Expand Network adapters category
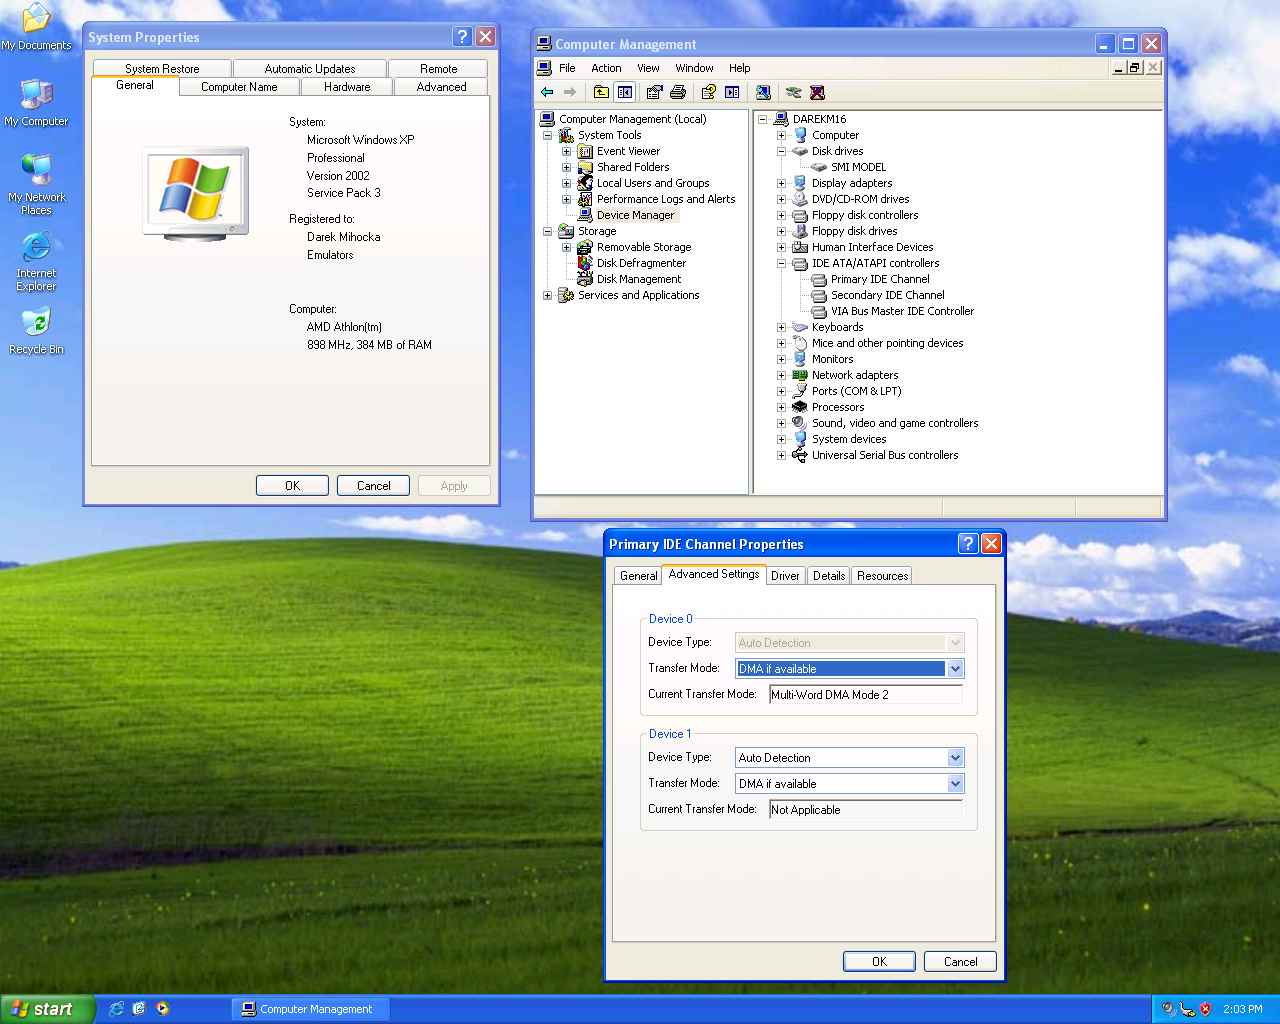Image resolution: width=1280 pixels, height=1024 pixels. pos(781,375)
